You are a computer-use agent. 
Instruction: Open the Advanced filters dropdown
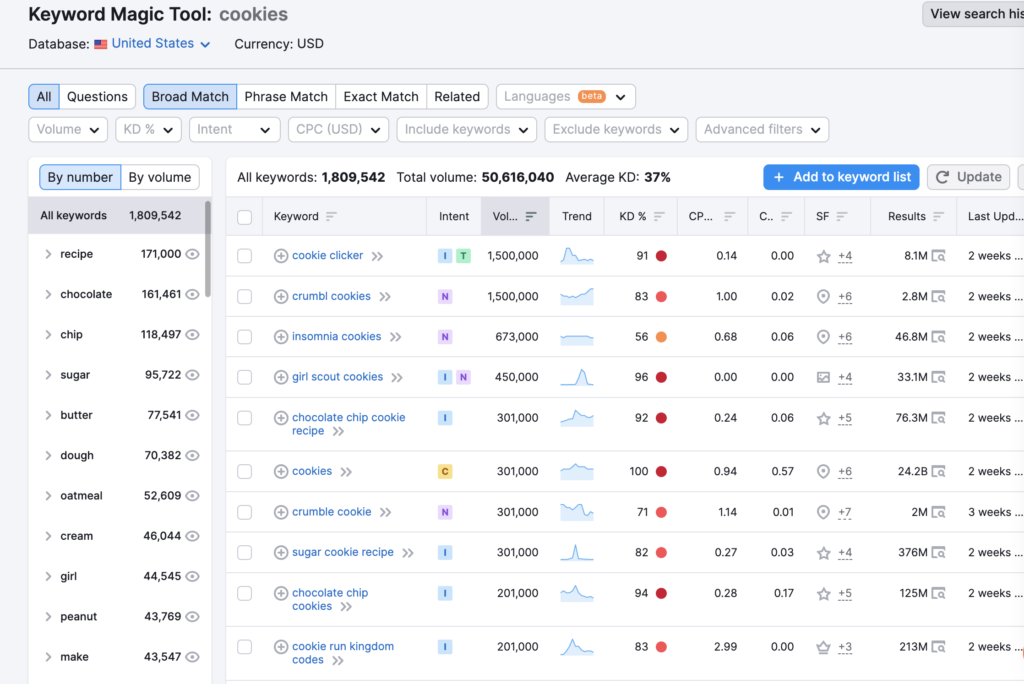(762, 129)
